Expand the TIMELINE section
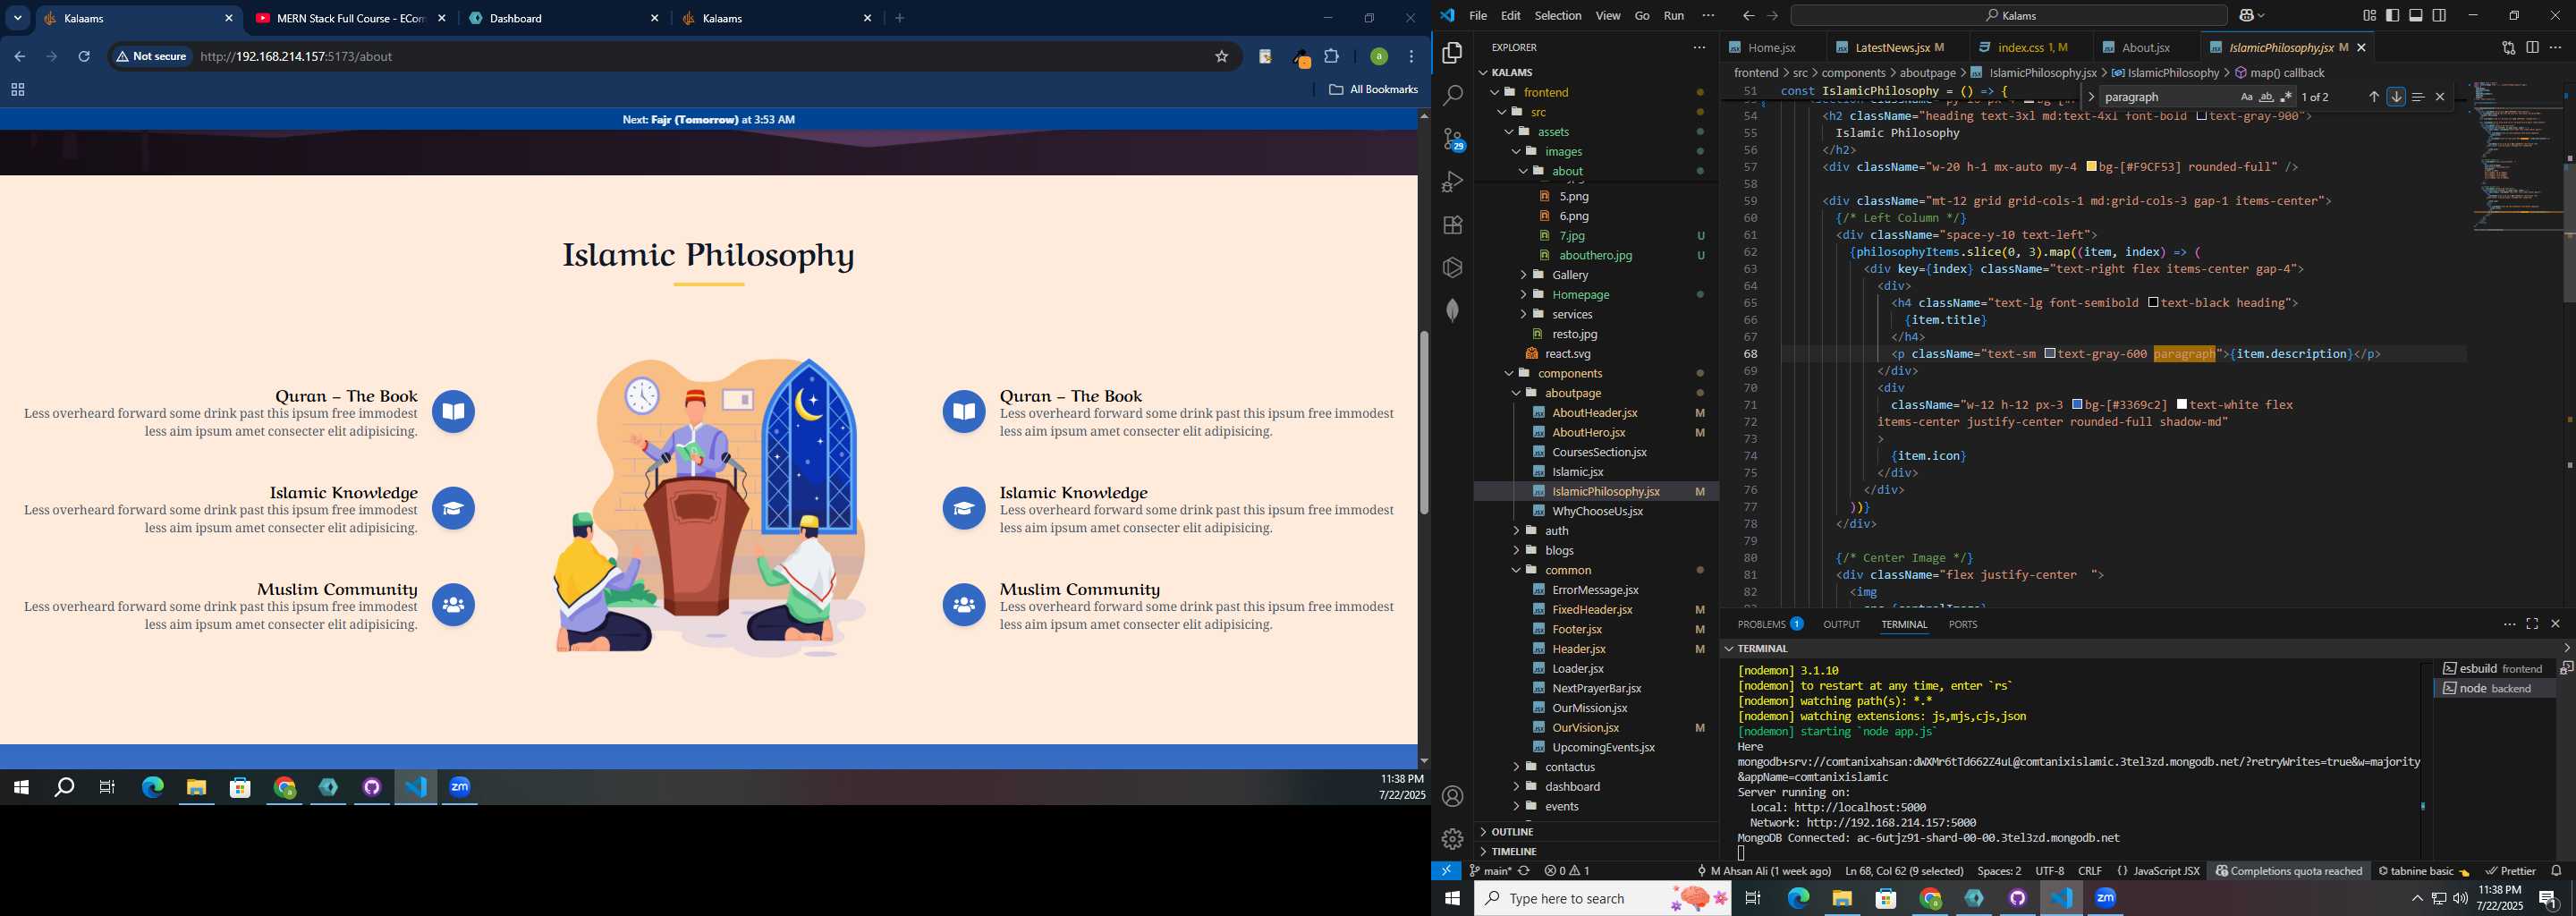 (x=1595, y=852)
